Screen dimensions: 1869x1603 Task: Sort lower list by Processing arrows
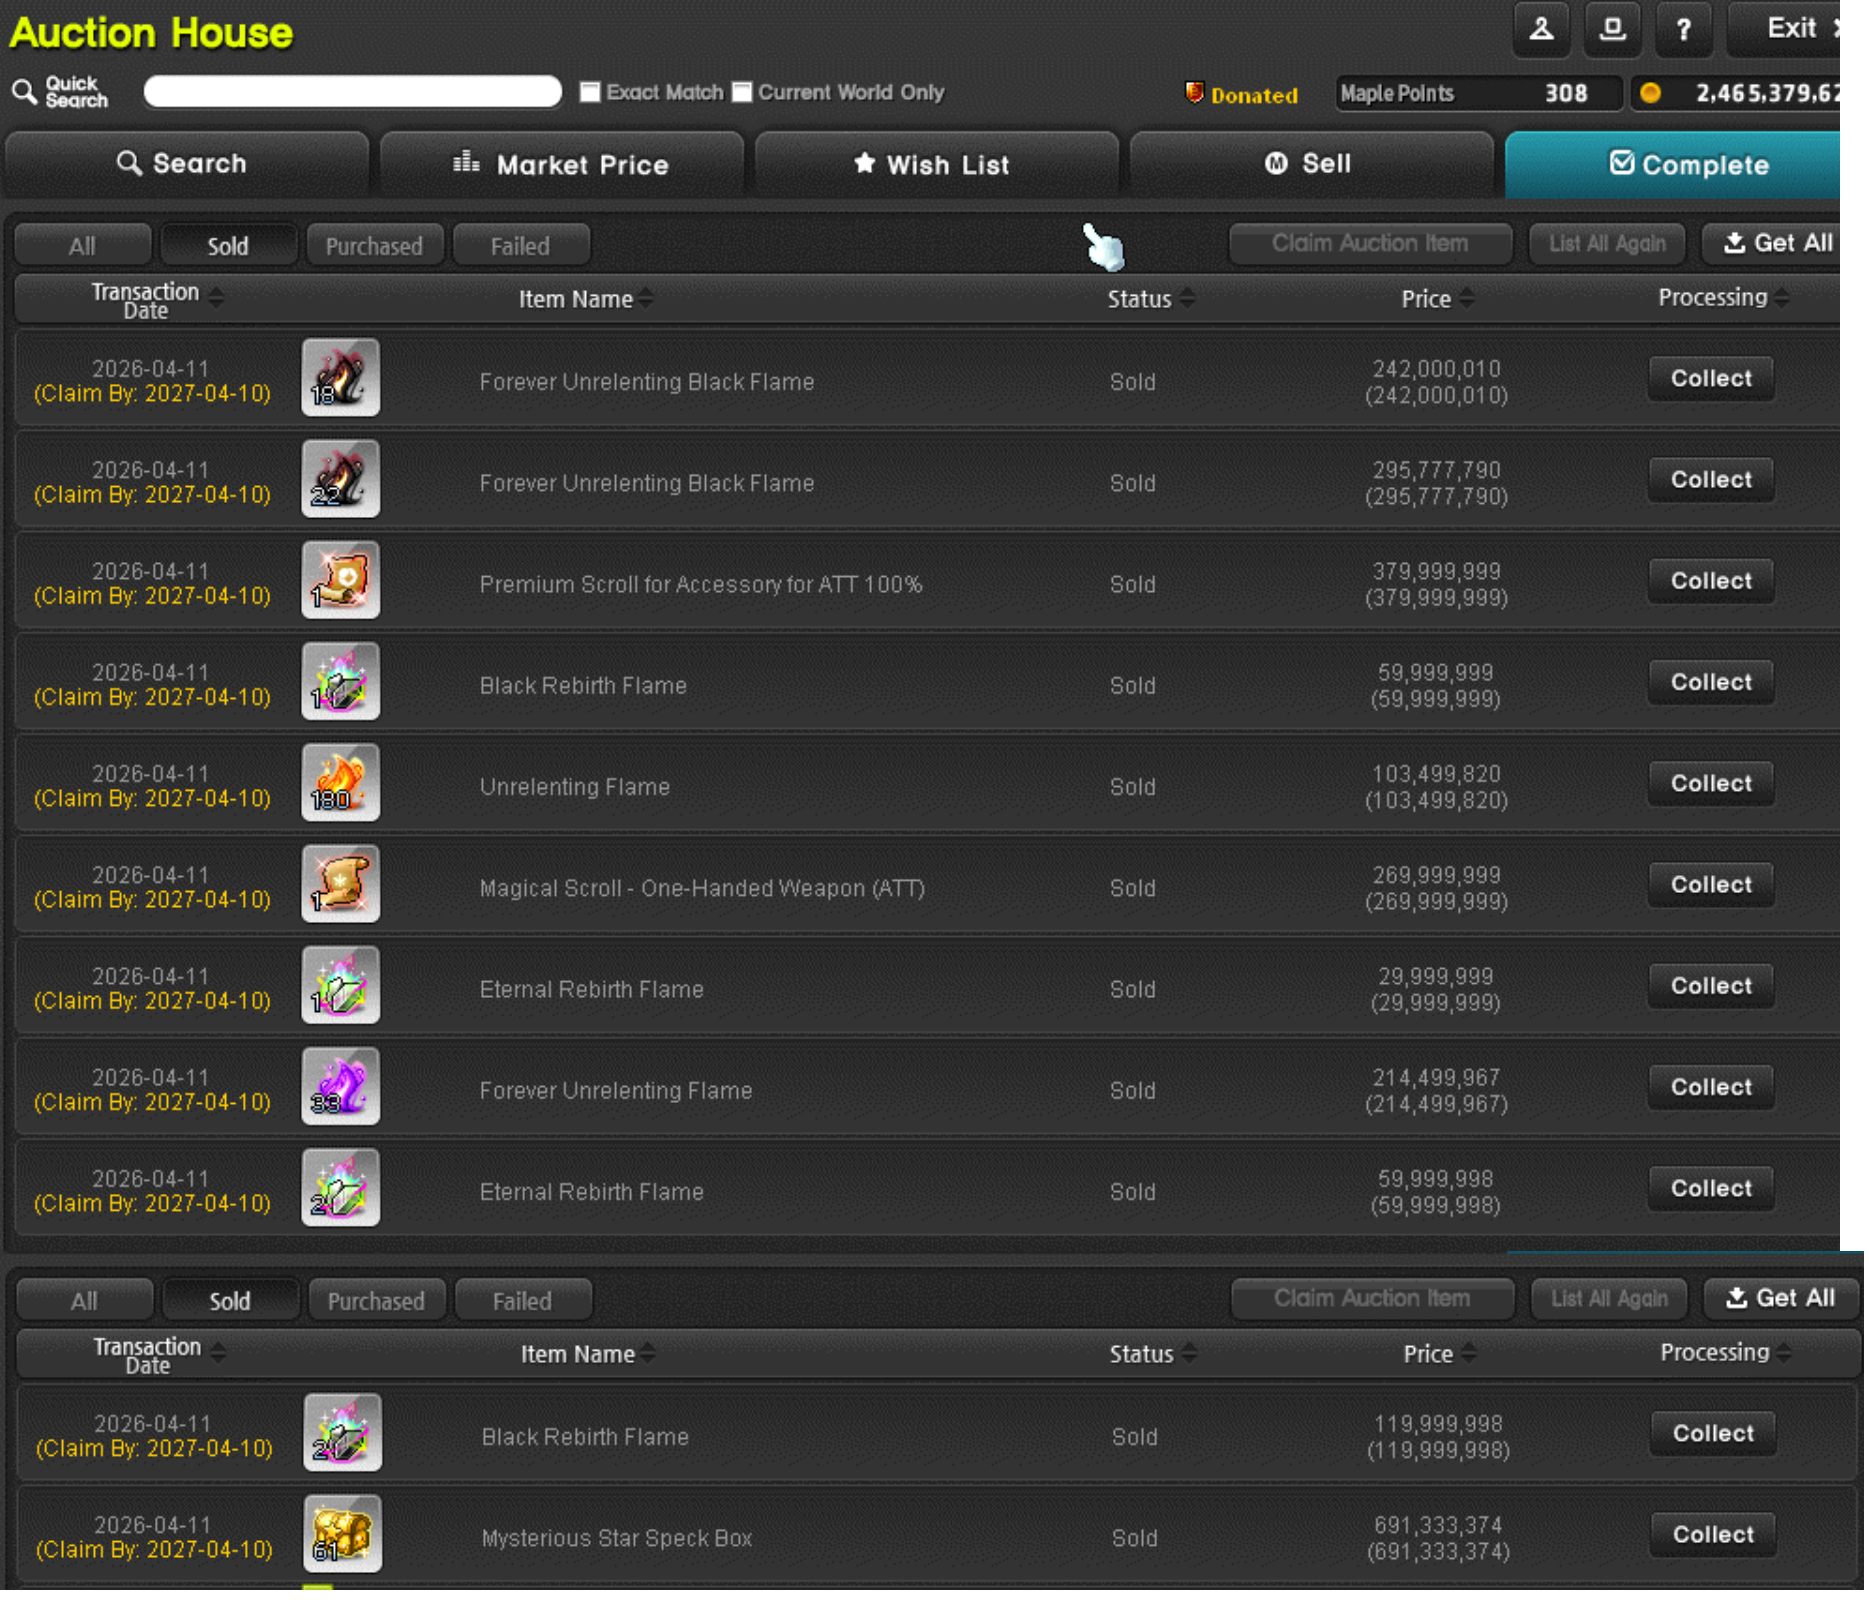pyautogui.click(x=1784, y=1353)
